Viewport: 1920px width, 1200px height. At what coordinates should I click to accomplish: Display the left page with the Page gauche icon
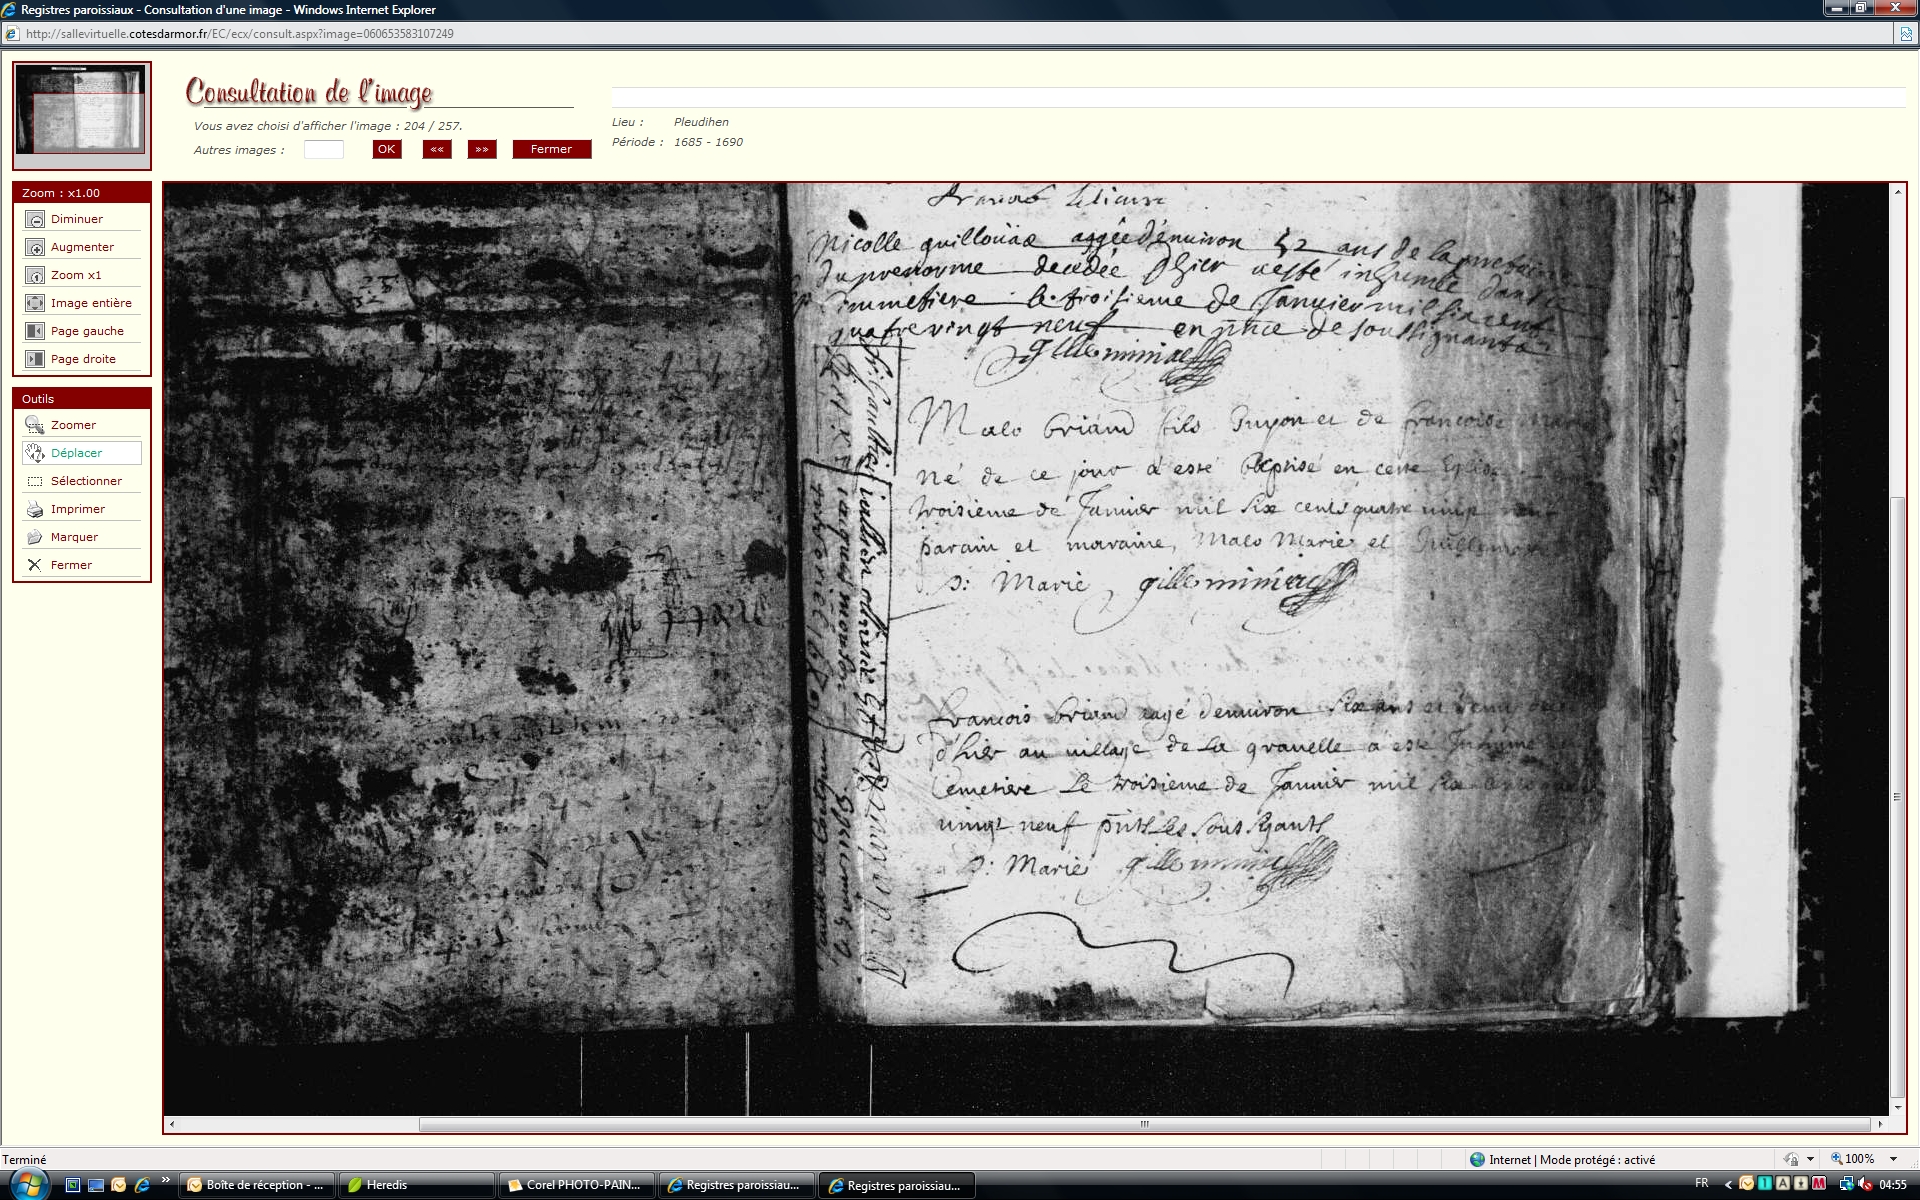click(35, 332)
